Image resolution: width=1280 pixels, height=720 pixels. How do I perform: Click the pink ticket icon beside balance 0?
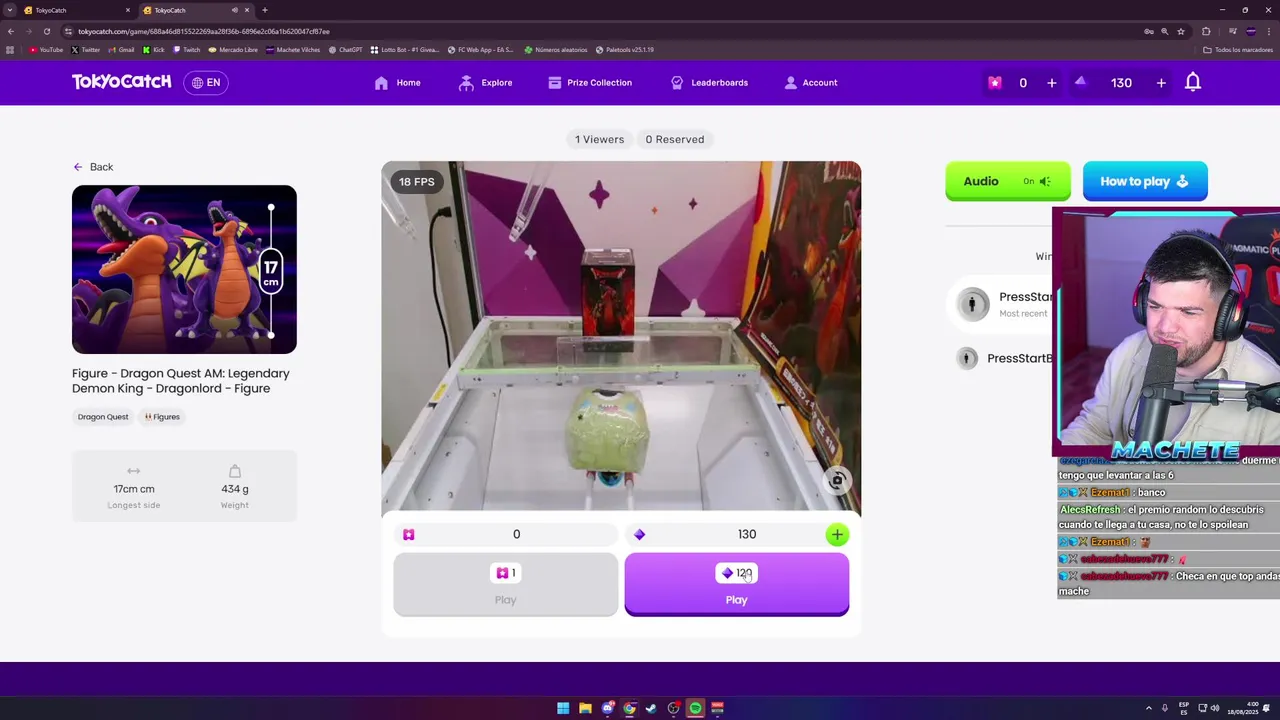point(409,535)
